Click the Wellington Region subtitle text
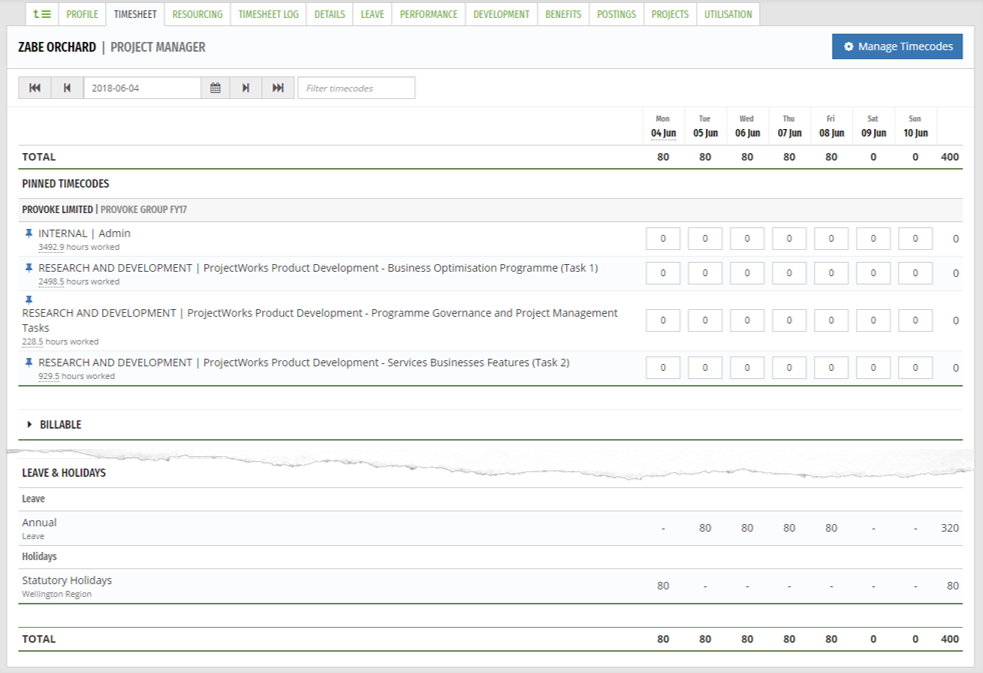 click(56, 594)
